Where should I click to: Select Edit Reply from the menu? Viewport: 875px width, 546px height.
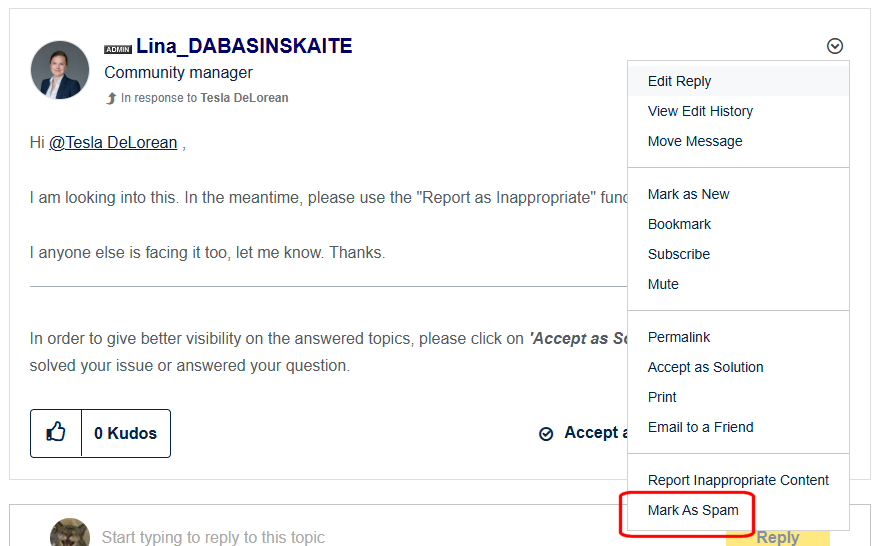point(679,81)
